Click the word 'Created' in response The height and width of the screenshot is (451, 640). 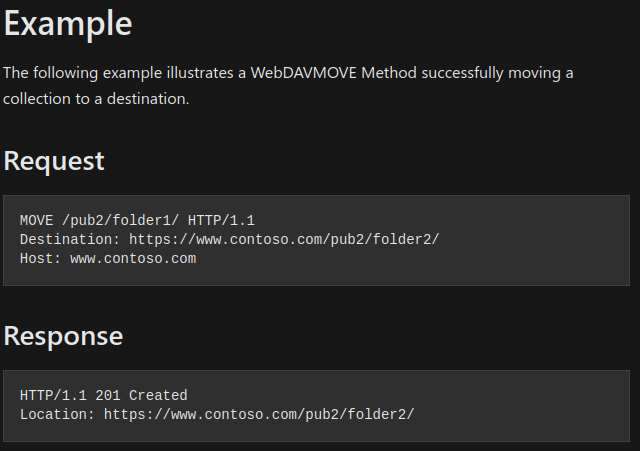(158, 395)
